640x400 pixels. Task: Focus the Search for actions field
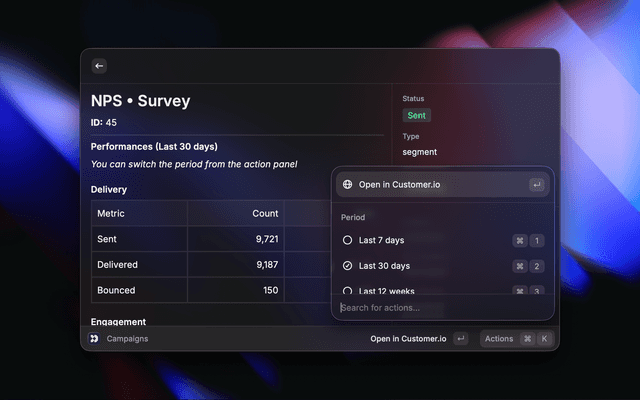[x=440, y=308]
